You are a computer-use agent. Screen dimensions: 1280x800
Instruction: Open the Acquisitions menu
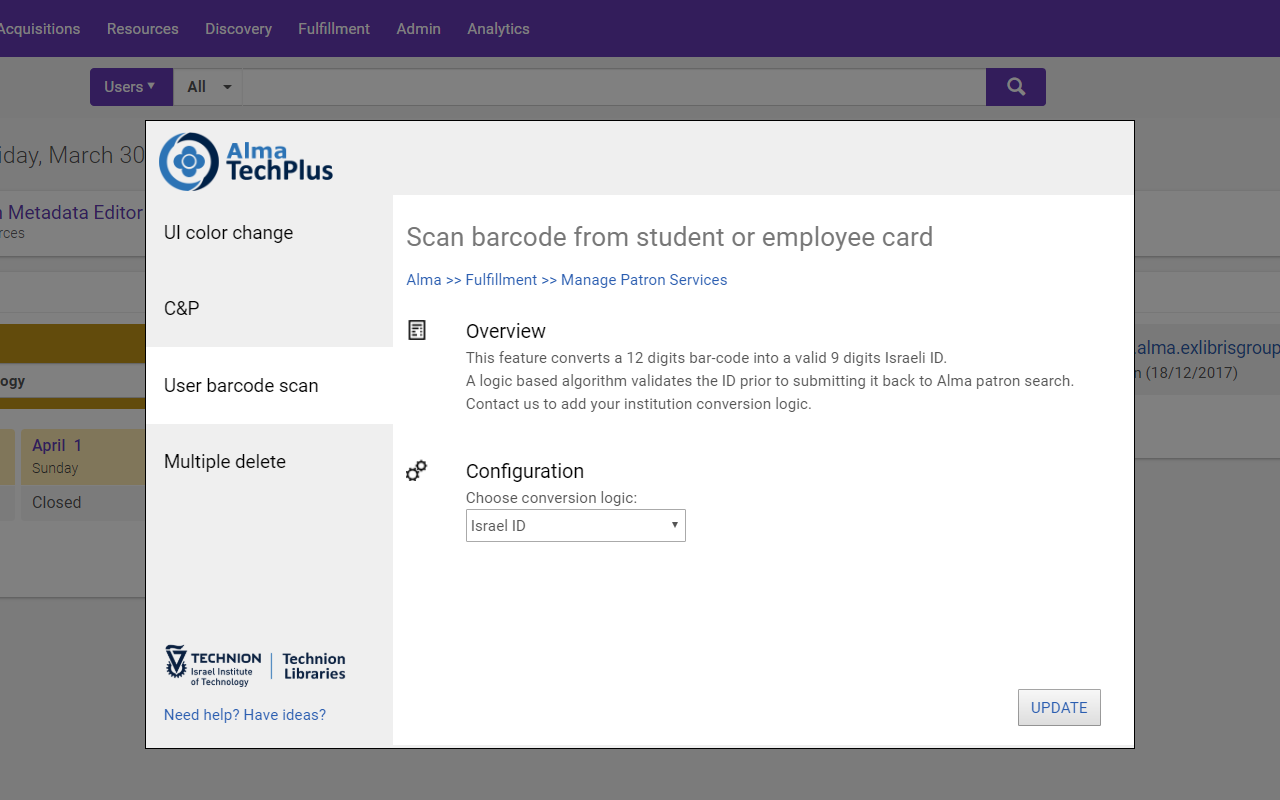click(x=39, y=29)
